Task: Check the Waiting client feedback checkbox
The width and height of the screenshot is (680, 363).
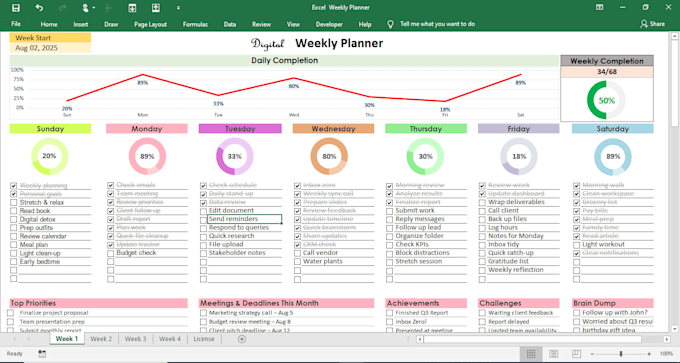Action: pyautogui.click(x=482, y=313)
